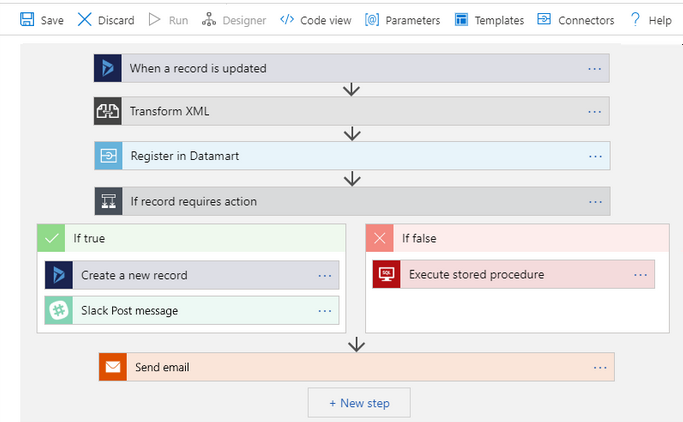
Task: Click Dynamics icon on 'Create a new record'
Action: point(59,275)
